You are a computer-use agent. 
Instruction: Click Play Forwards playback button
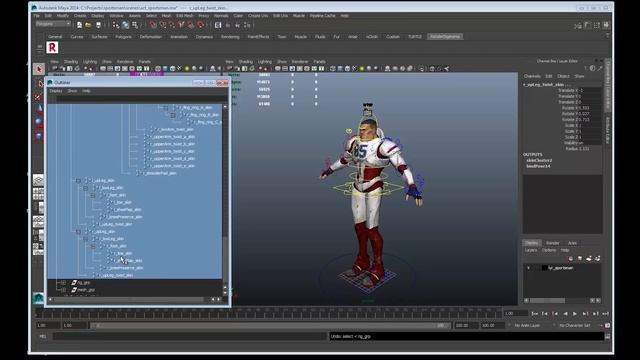575,313
